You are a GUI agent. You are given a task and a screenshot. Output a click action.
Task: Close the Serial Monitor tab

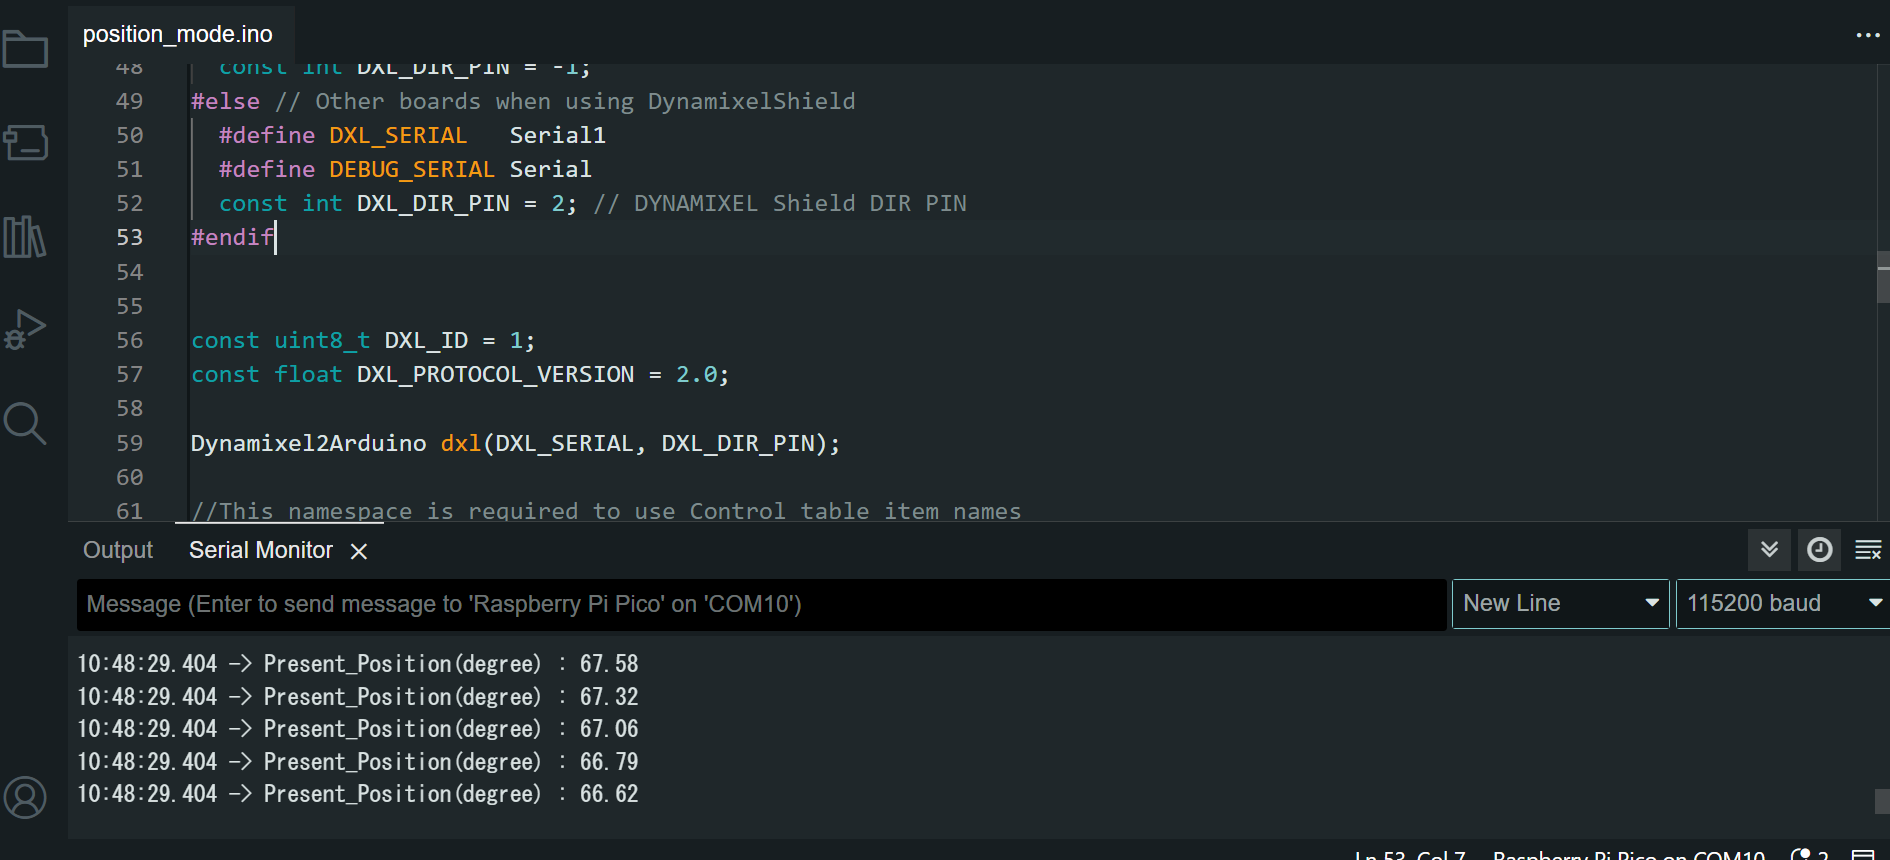pos(359,551)
